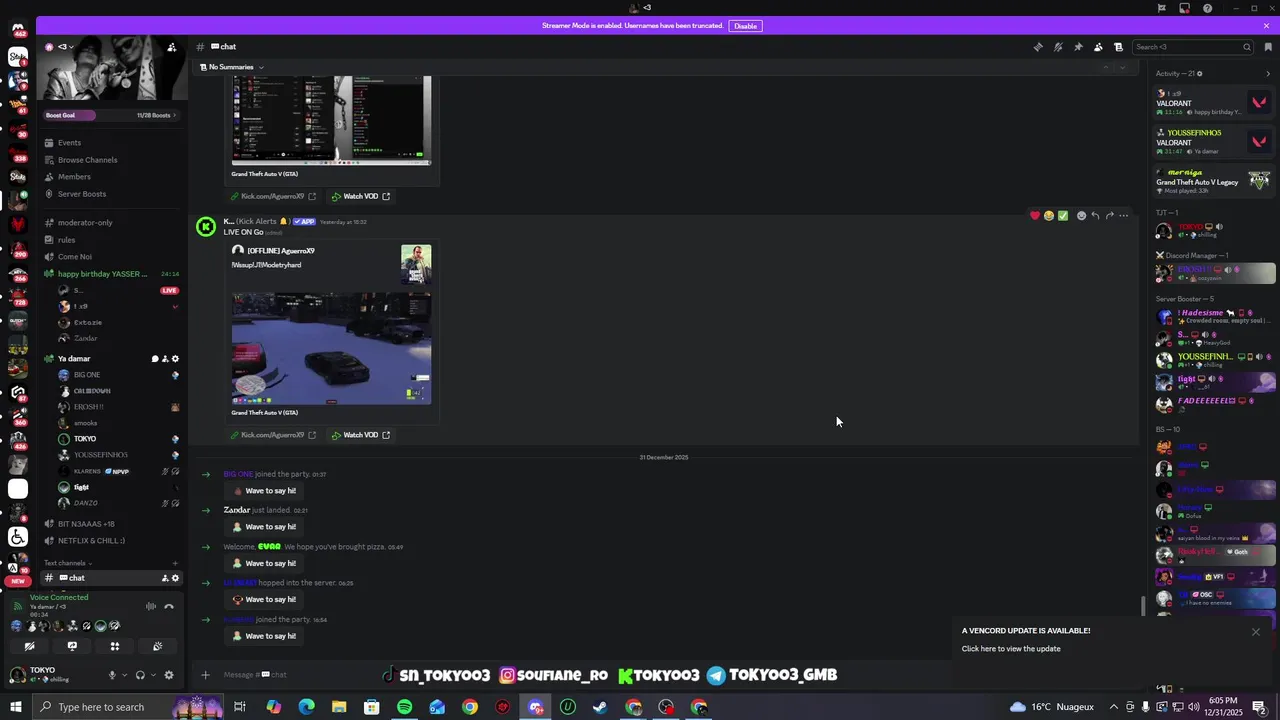Expand the No Summaries dropdown

point(232,67)
